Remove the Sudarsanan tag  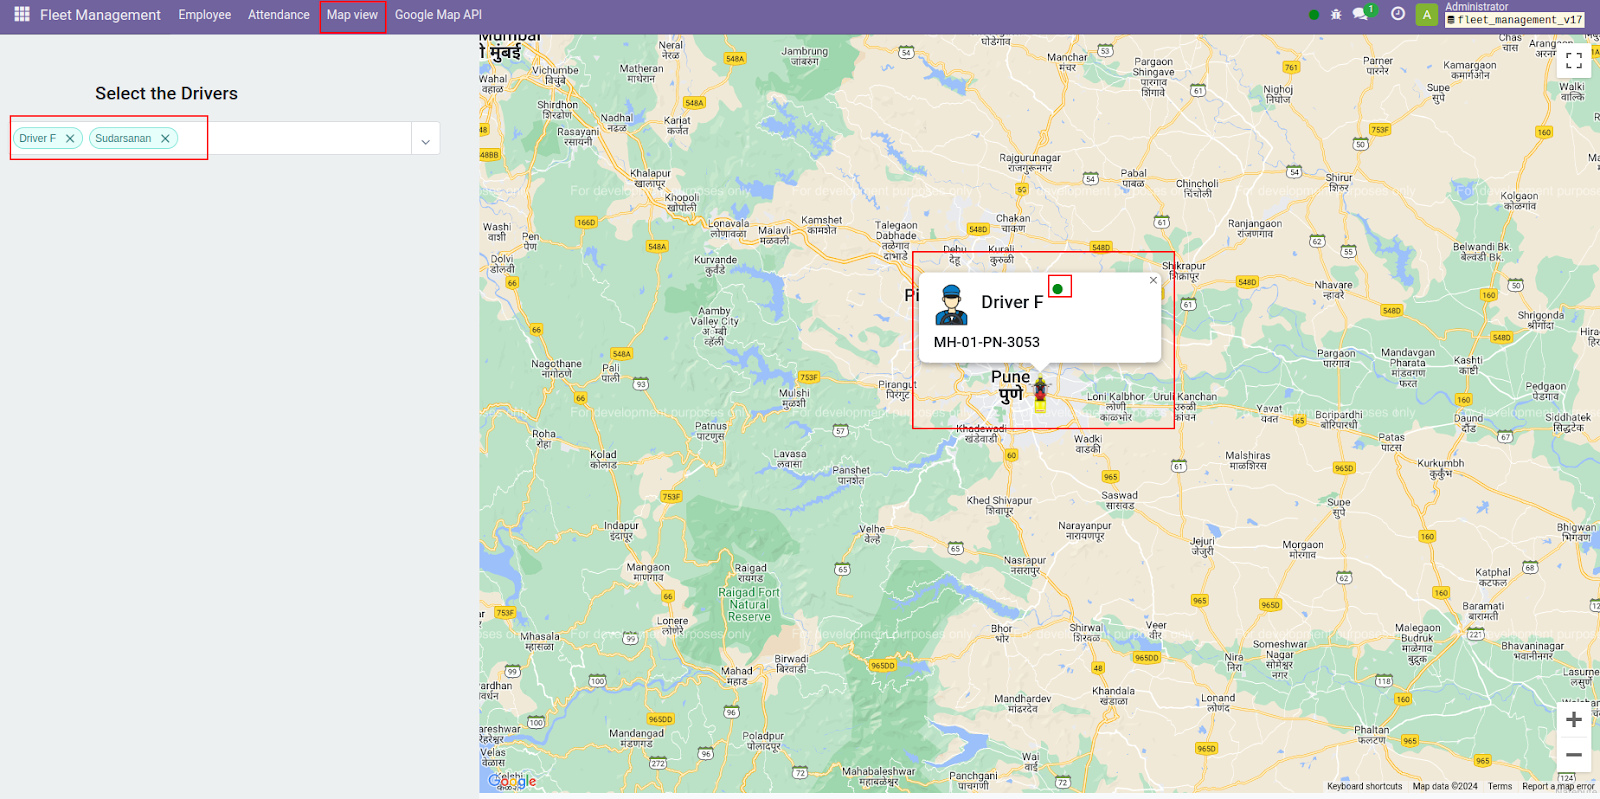pos(165,139)
